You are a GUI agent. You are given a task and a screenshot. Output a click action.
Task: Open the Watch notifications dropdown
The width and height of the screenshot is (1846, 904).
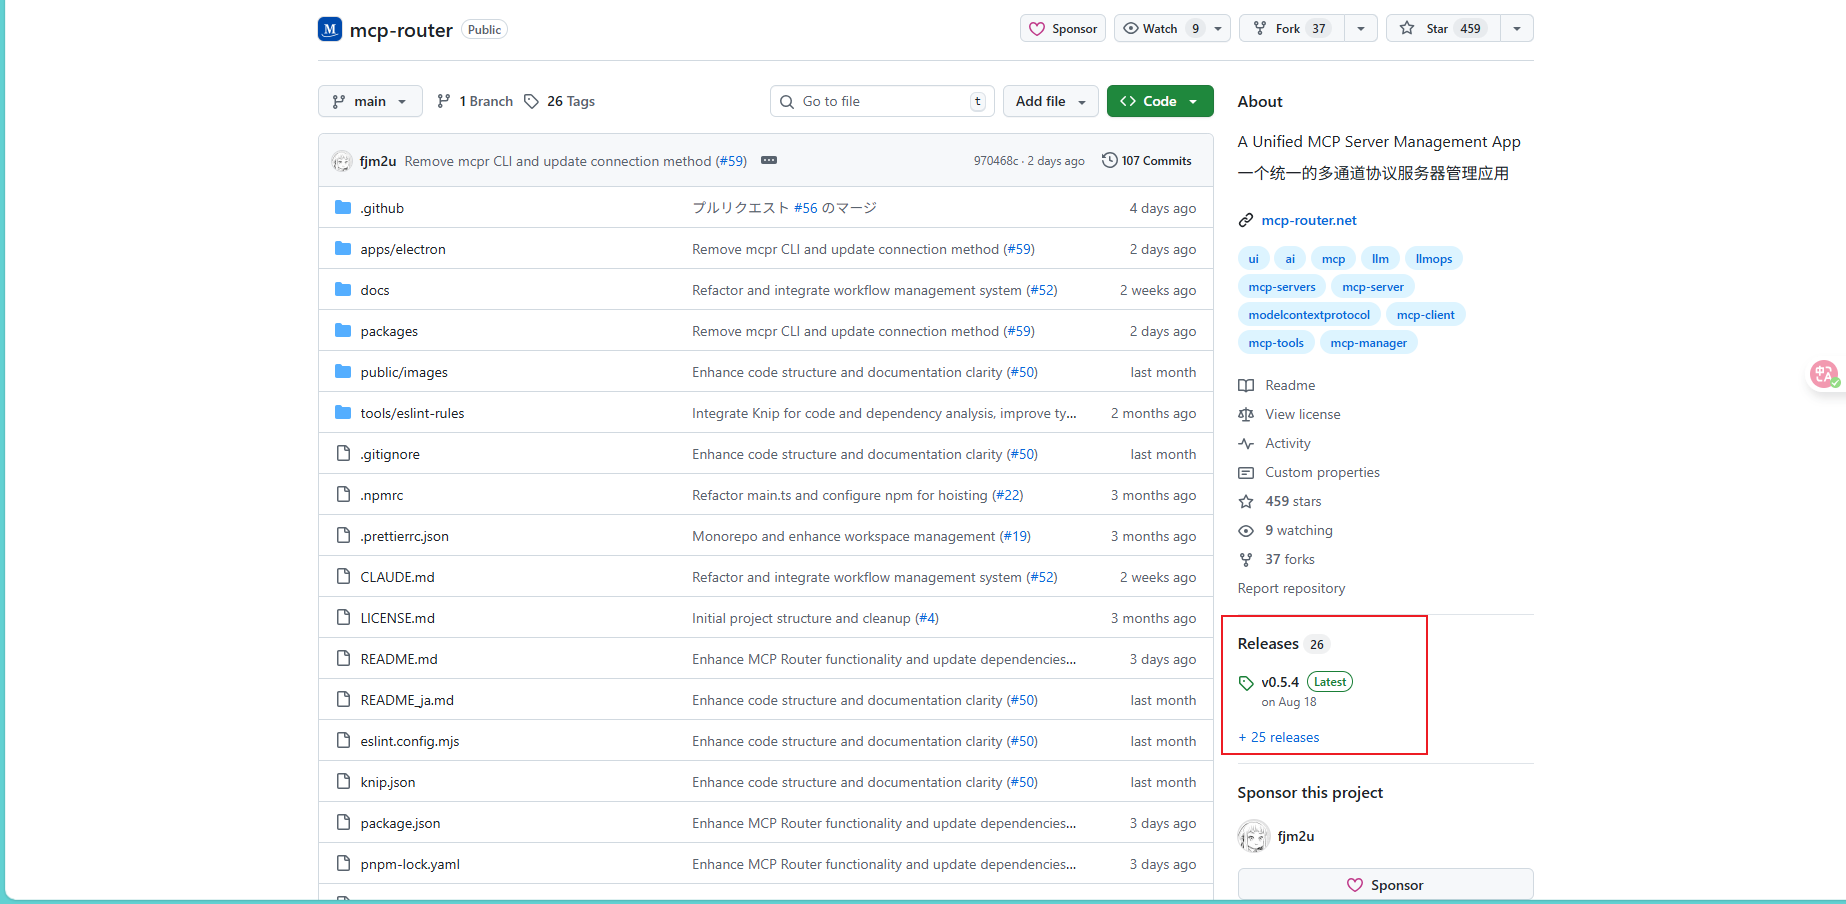click(x=1172, y=28)
